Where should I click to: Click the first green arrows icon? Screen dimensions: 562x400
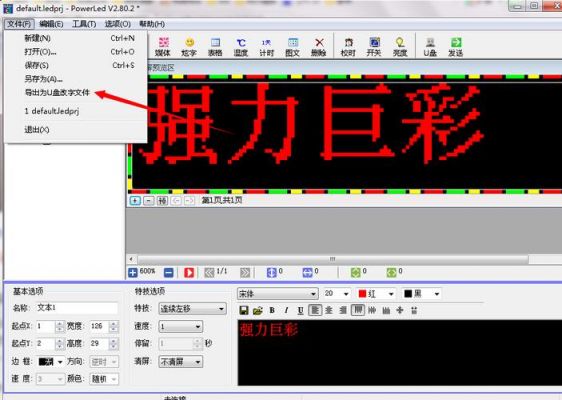tap(355, 273)
